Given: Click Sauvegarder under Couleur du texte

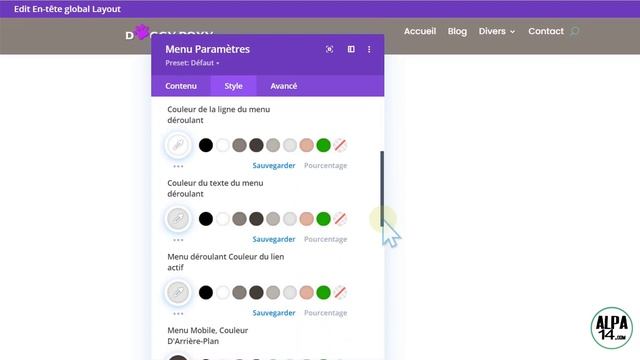Looking at the screenshot, I should [x=274, y=239].
